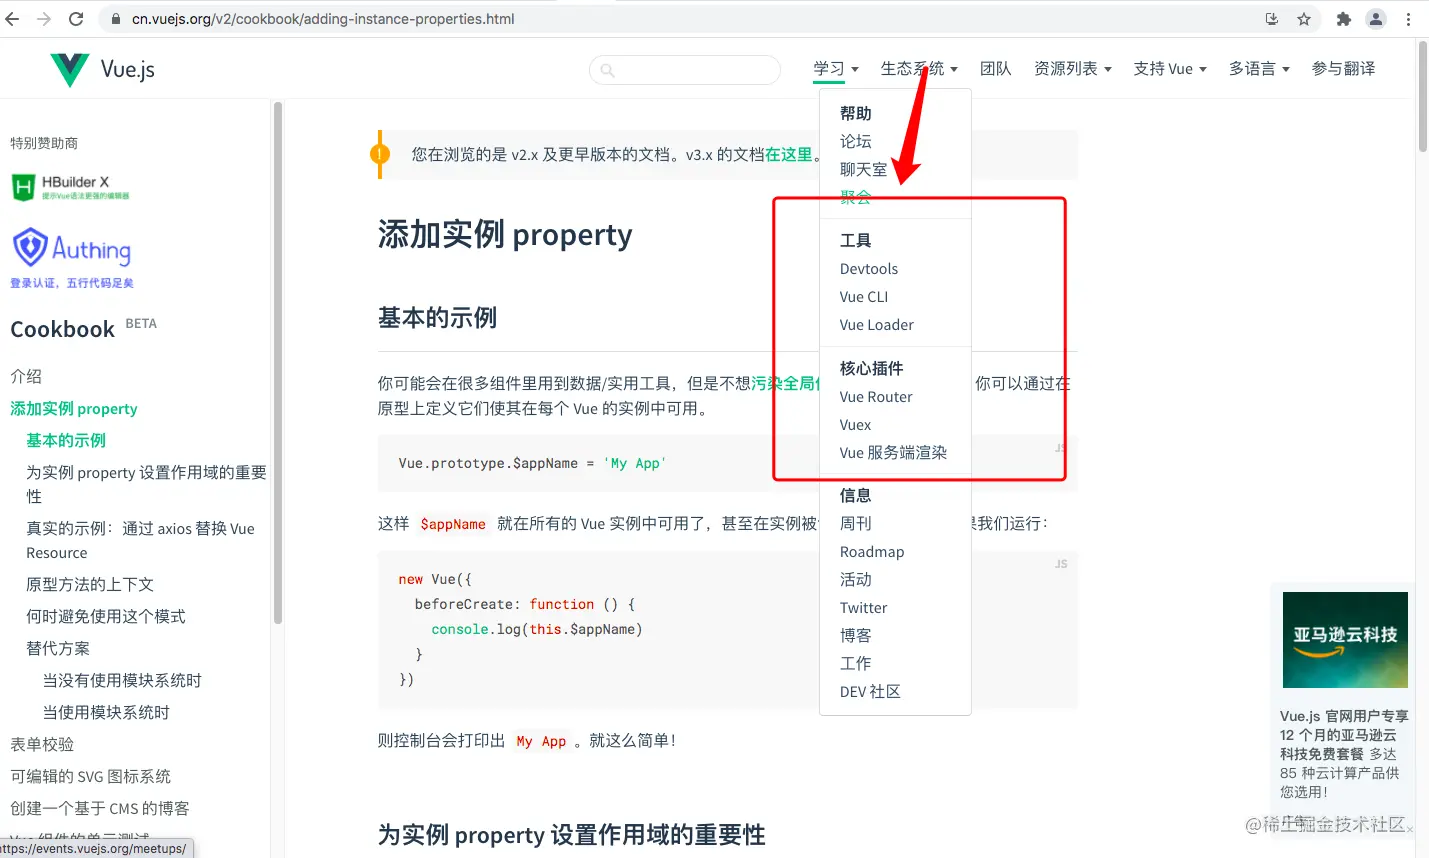Click the Vue.js logo
The height and width of the screenshot is (858, 1429).
(102, 69)
